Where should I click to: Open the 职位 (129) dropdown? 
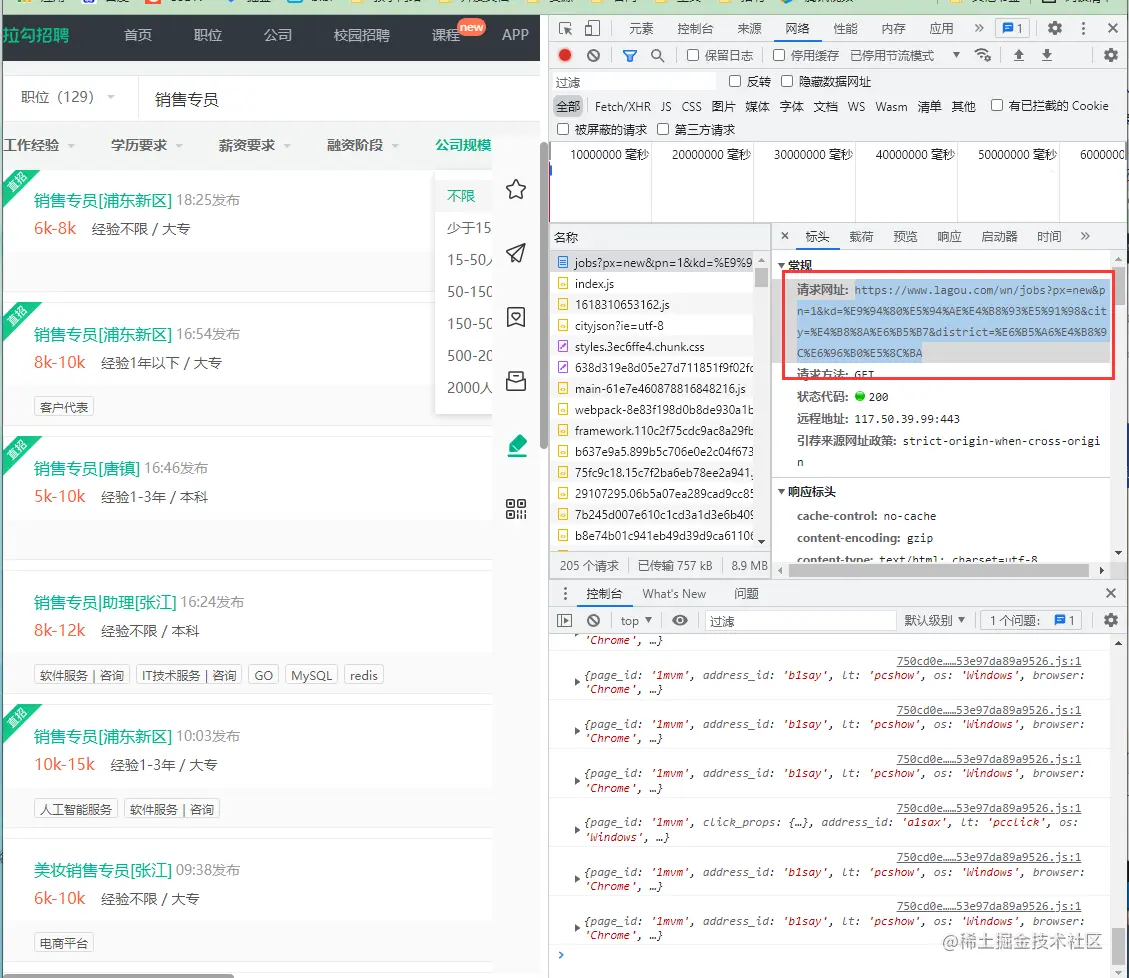pos(68,97)
